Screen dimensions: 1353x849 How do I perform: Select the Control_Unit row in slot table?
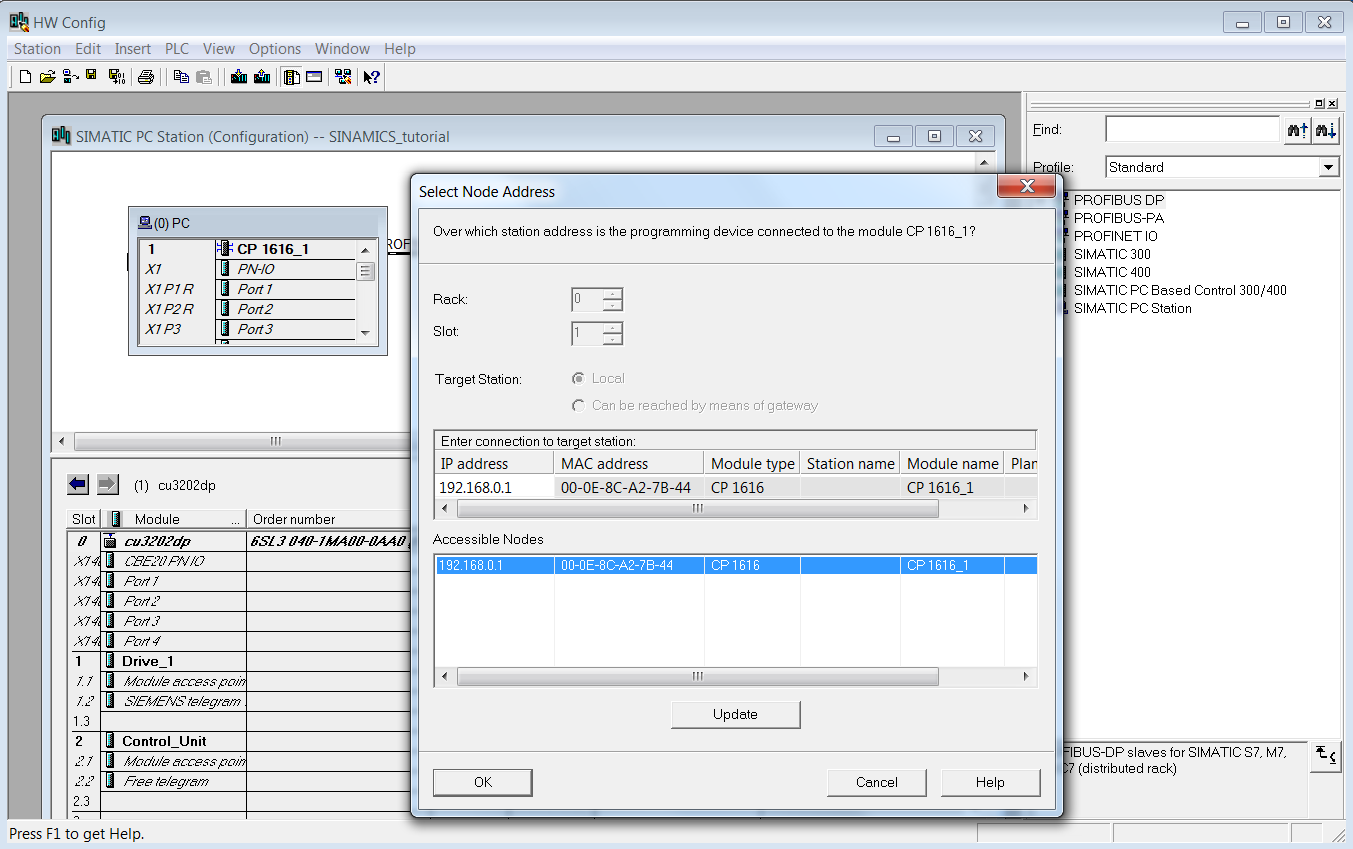click(x=240, y=741)
